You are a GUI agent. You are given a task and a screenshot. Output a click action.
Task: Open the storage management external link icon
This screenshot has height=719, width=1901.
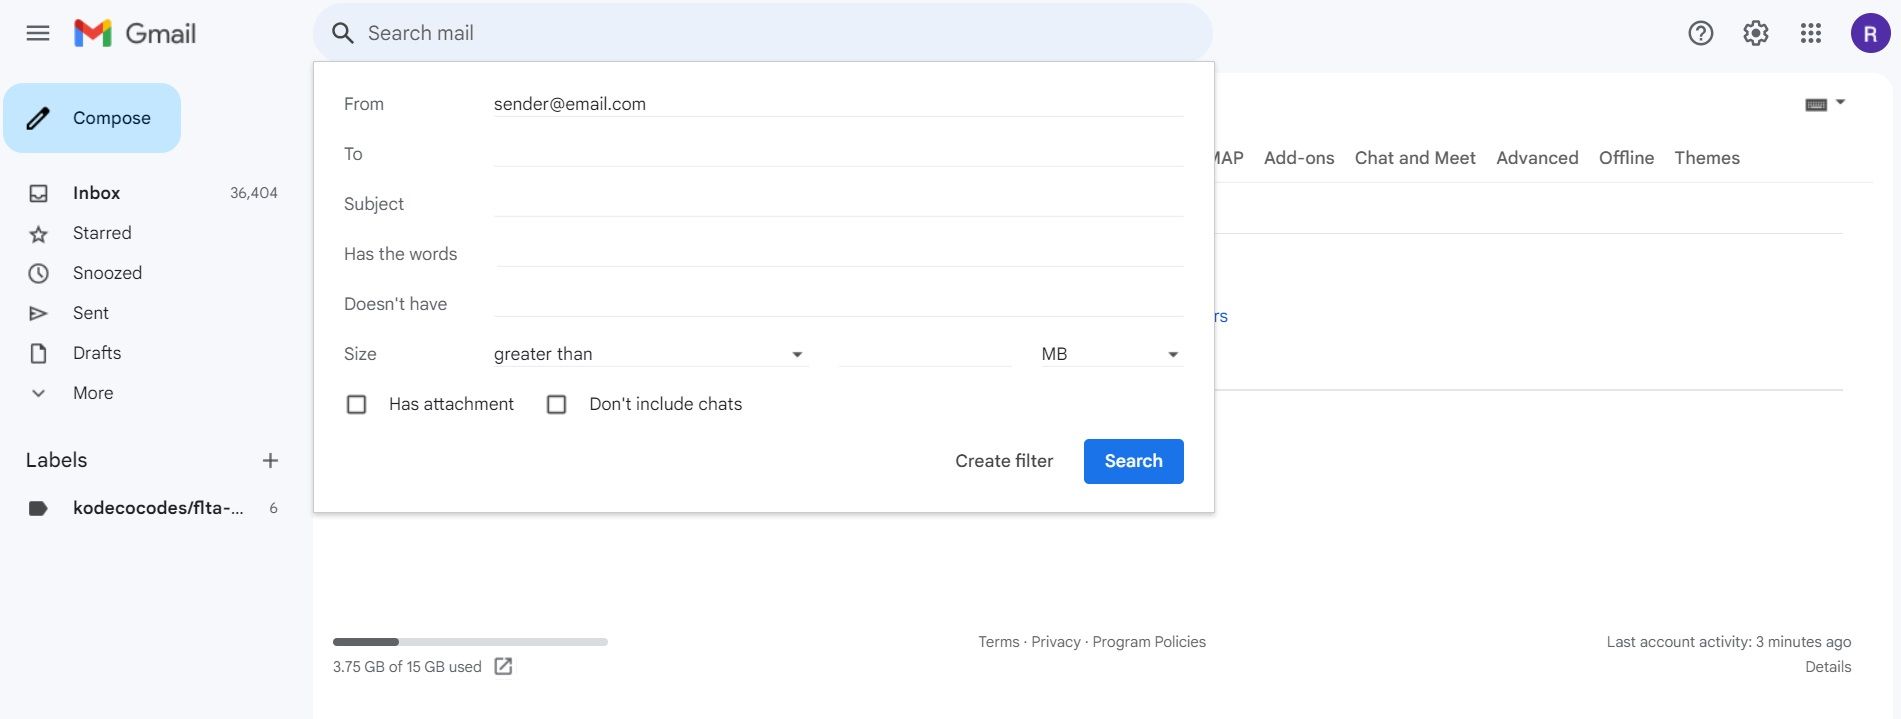click(x=503, y=666)
